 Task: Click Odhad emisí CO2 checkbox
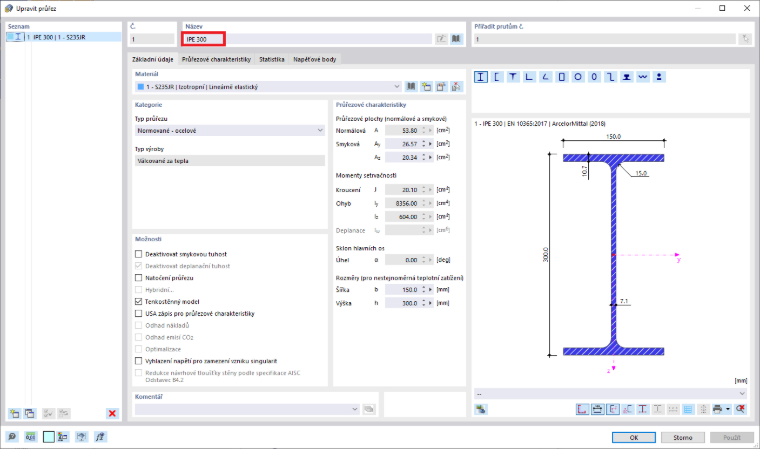(x=139, y=337)
